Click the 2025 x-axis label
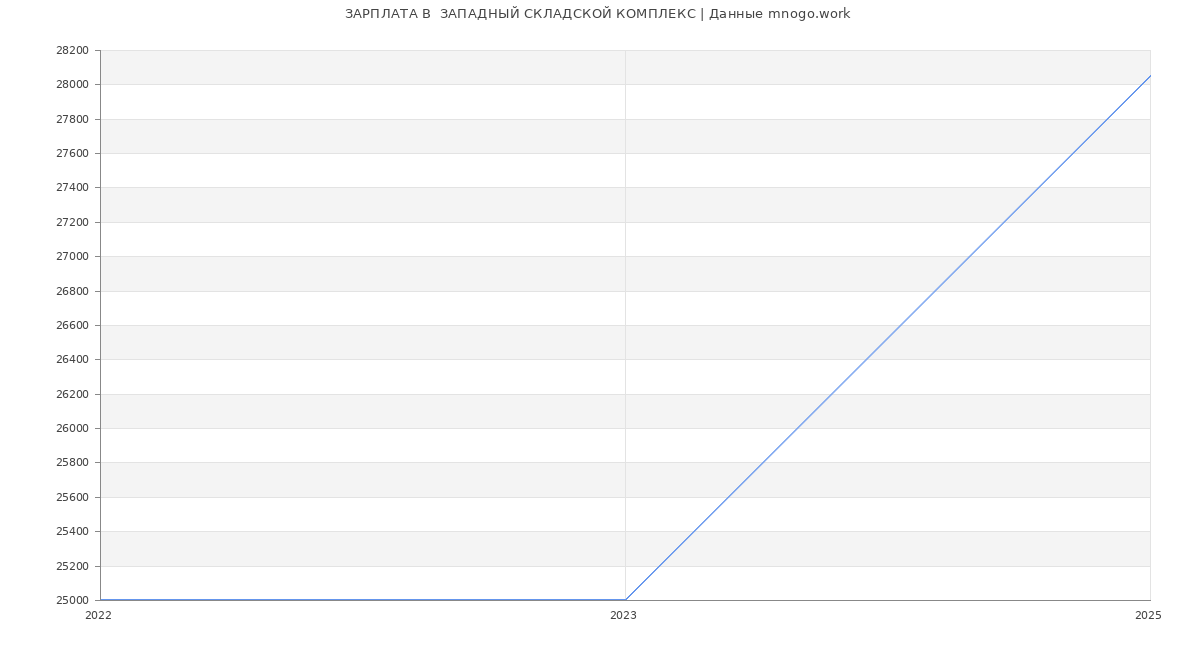Viewport: 1200px width, 650px height. [x=1148, y=616]
